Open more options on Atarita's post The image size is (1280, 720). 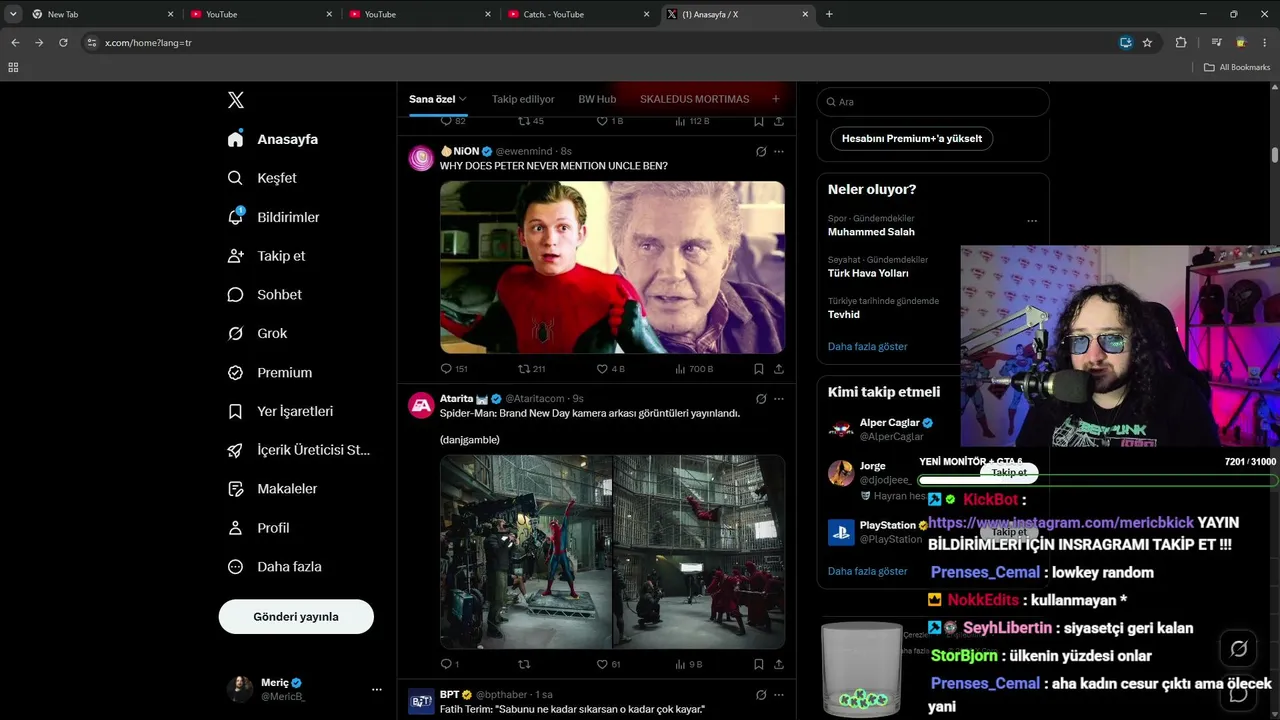(x=779, y=398)
